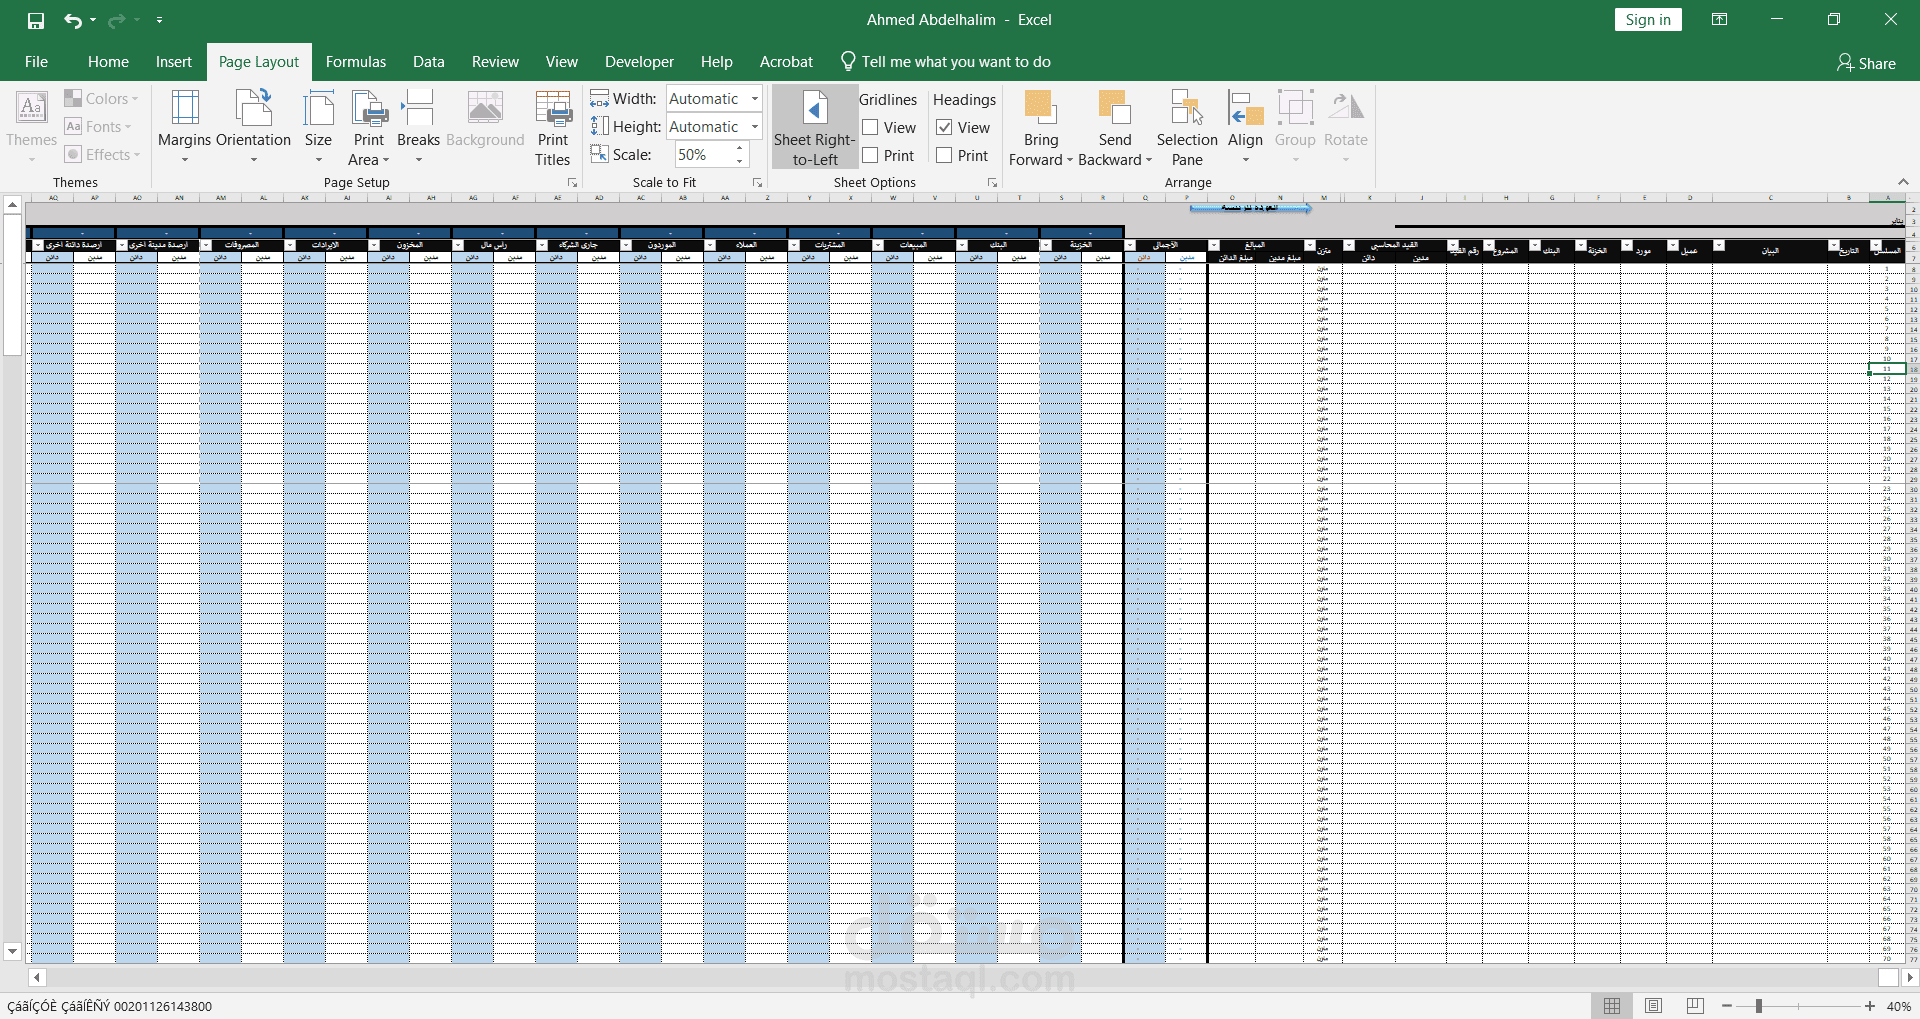The width and height of the screenshot is (1920, 1019).
Task: Click the sheet Background image button
Action: pos(485,120)
